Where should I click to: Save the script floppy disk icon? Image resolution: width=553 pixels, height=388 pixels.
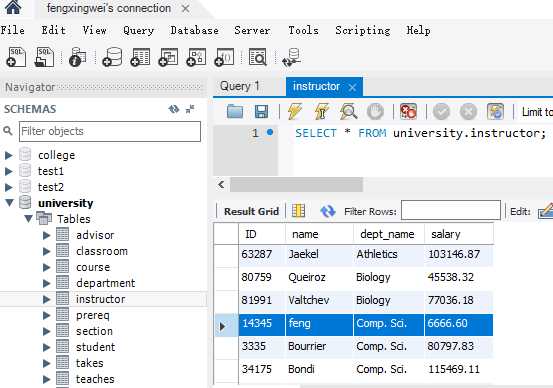(x=261, y=112)
